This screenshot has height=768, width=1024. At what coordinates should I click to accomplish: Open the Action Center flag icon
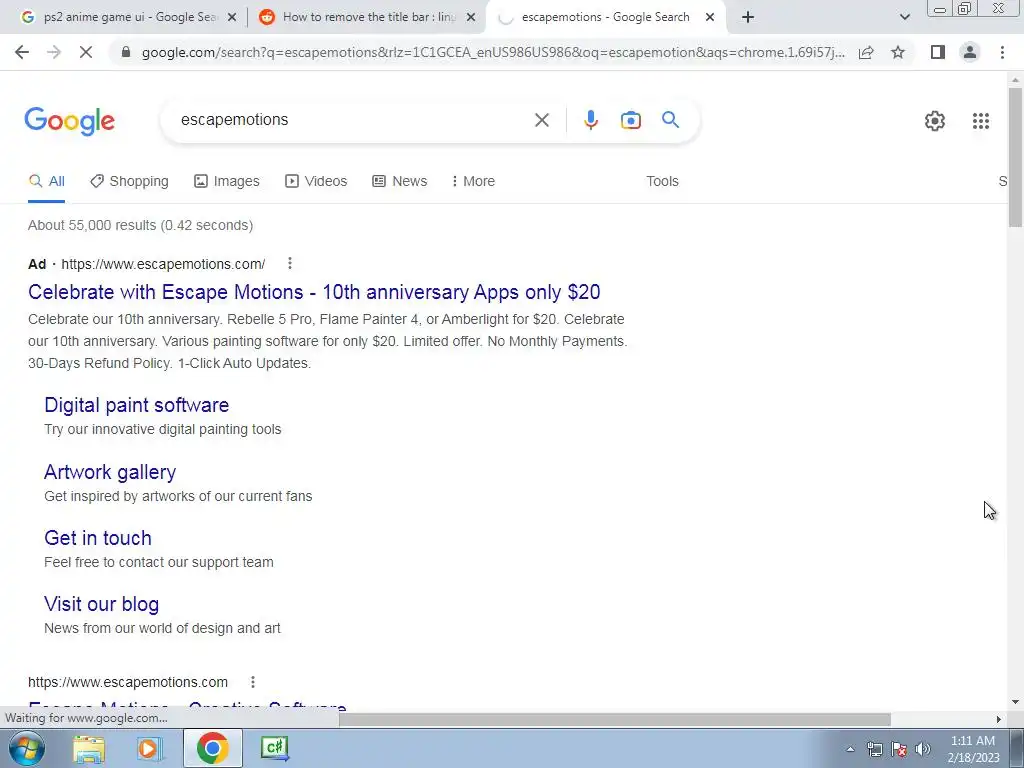899,749
